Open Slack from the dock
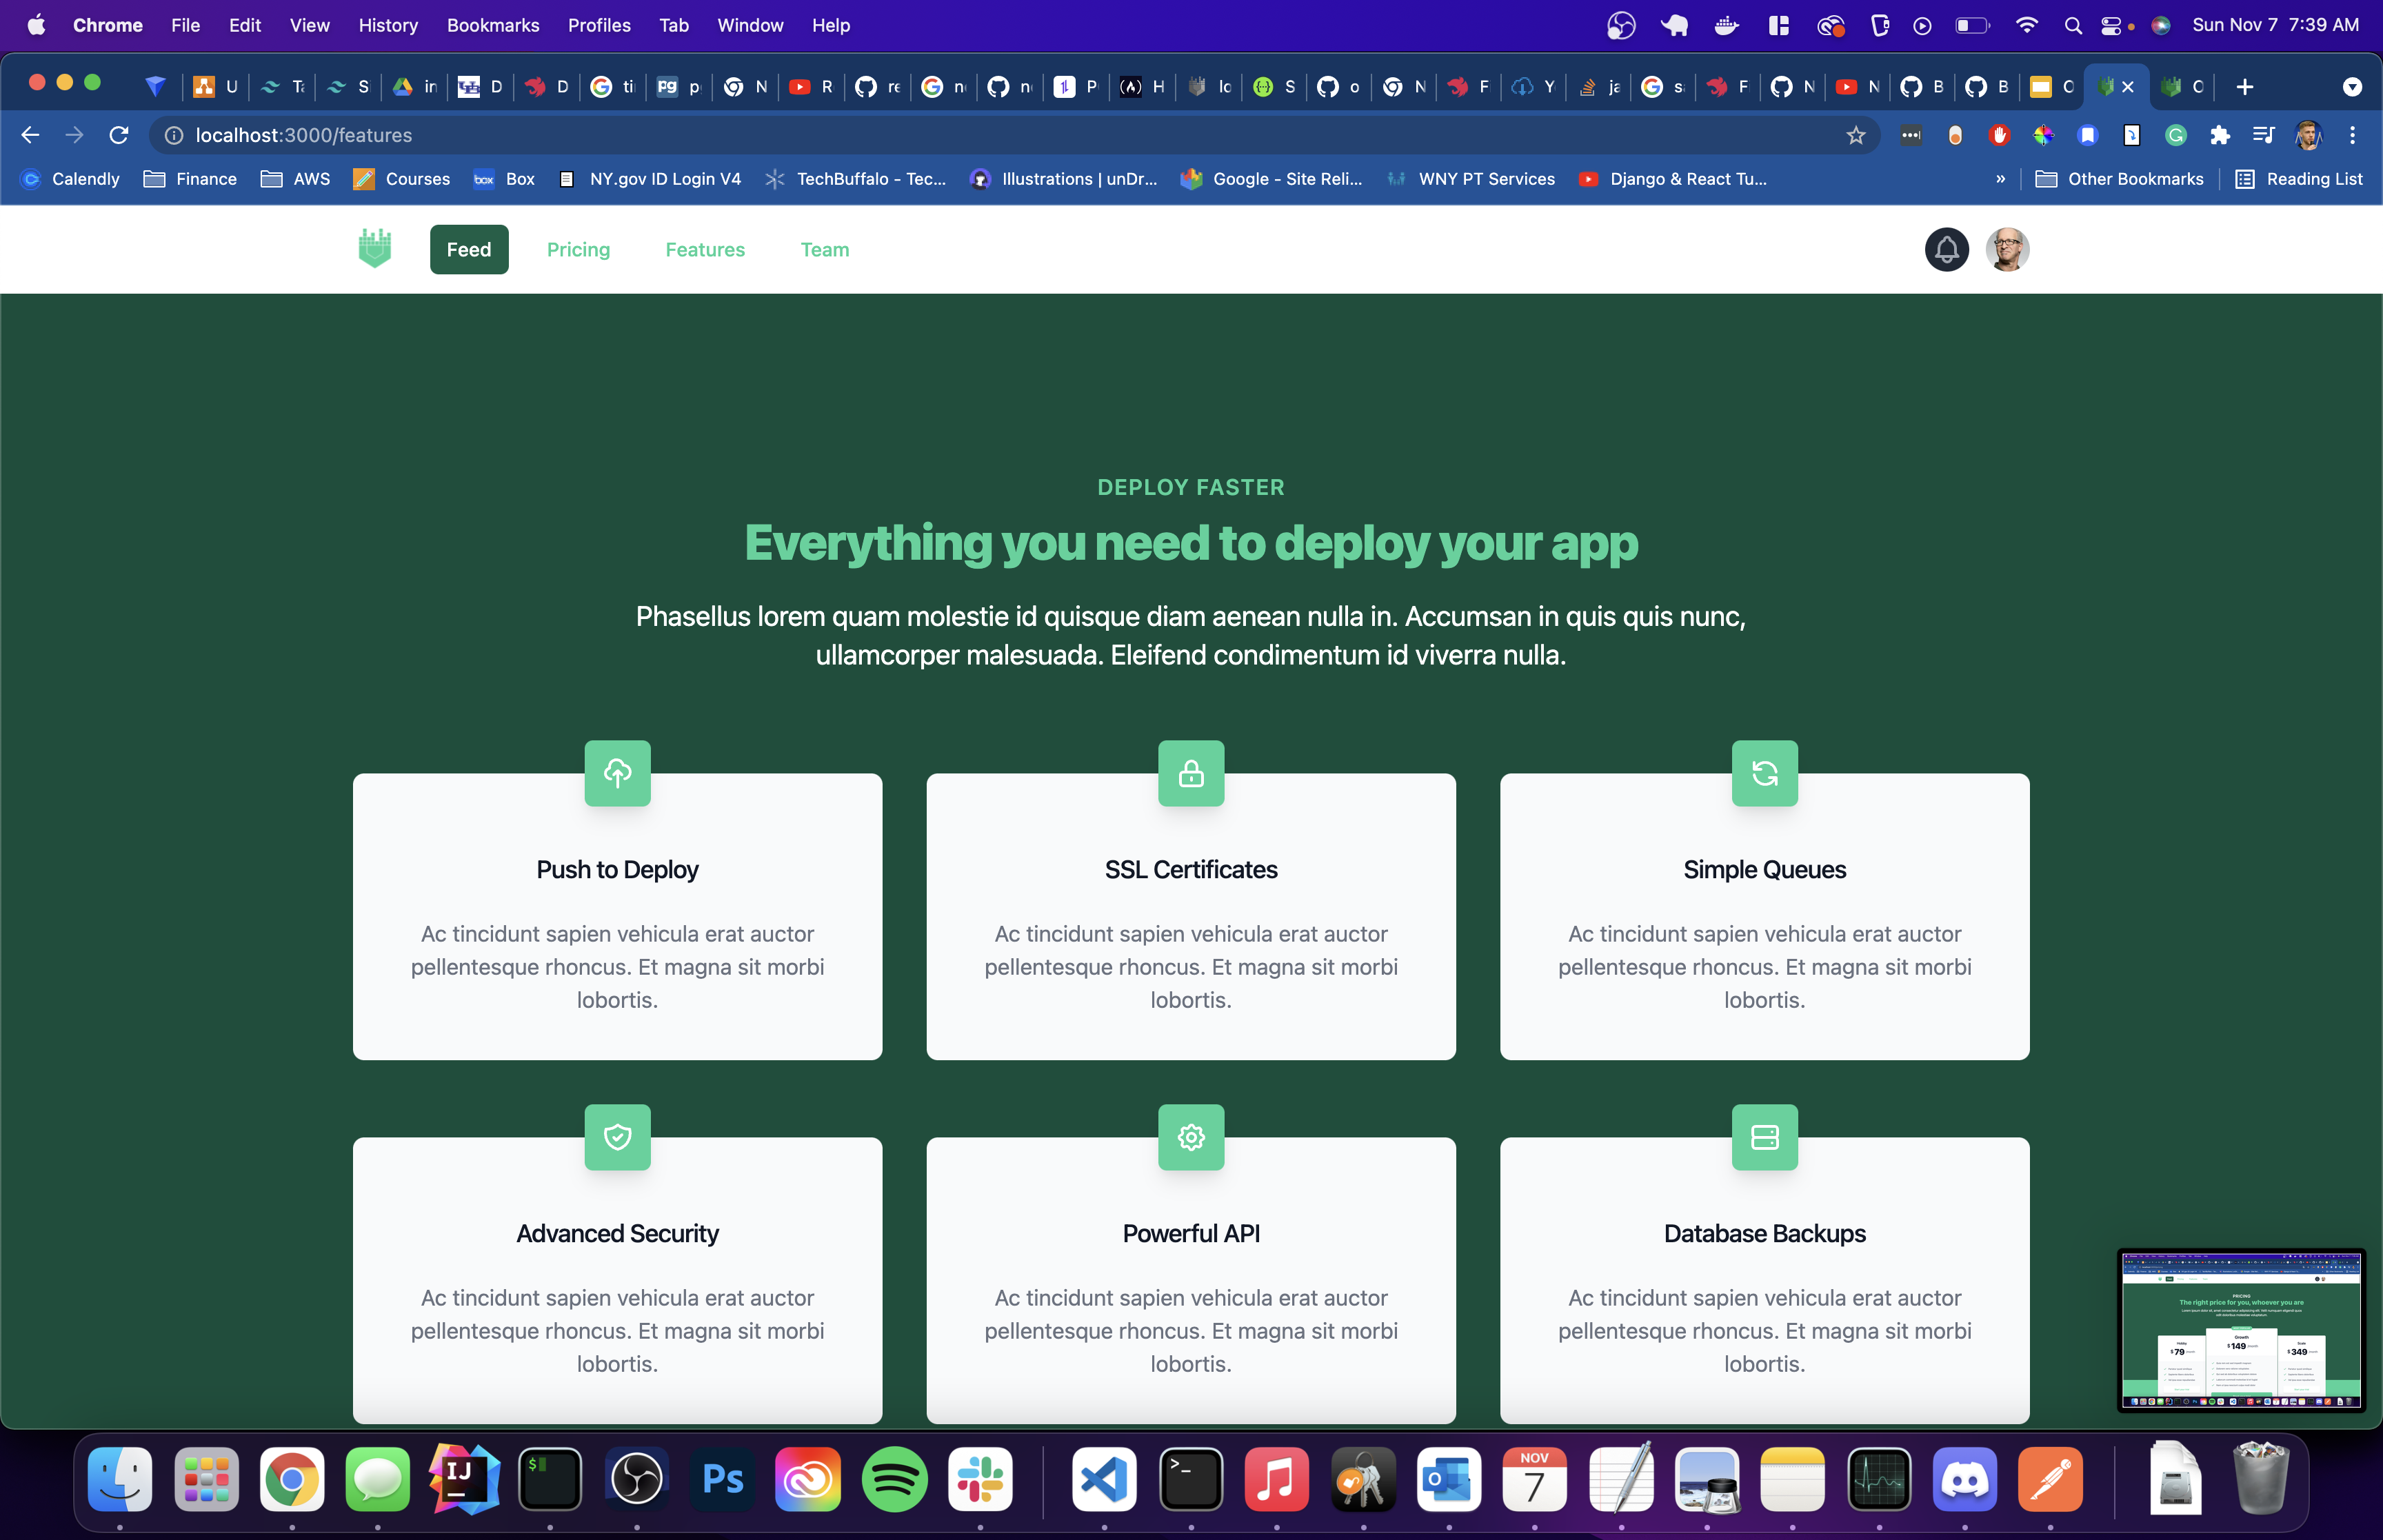The width and height of the screenshot is (2383, 1540). tap(980, 1479)
